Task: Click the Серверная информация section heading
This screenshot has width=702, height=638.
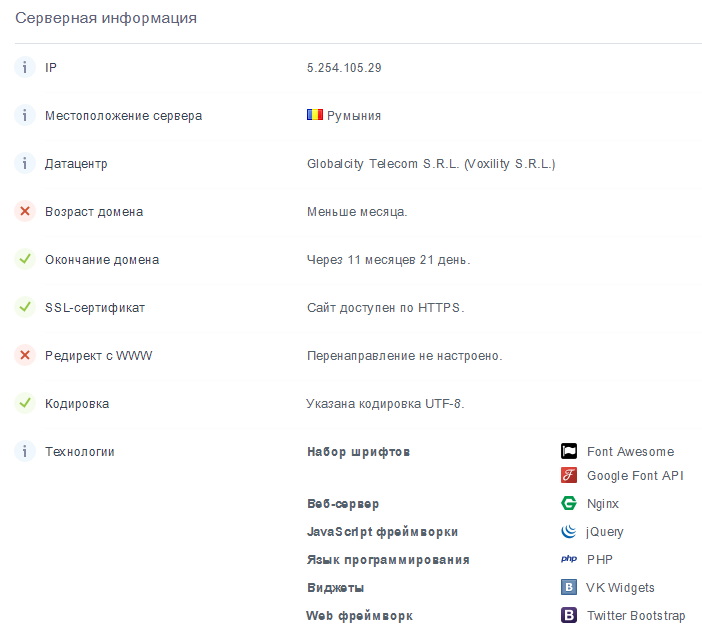Action: pyautogui.click(x=106, y=18)
